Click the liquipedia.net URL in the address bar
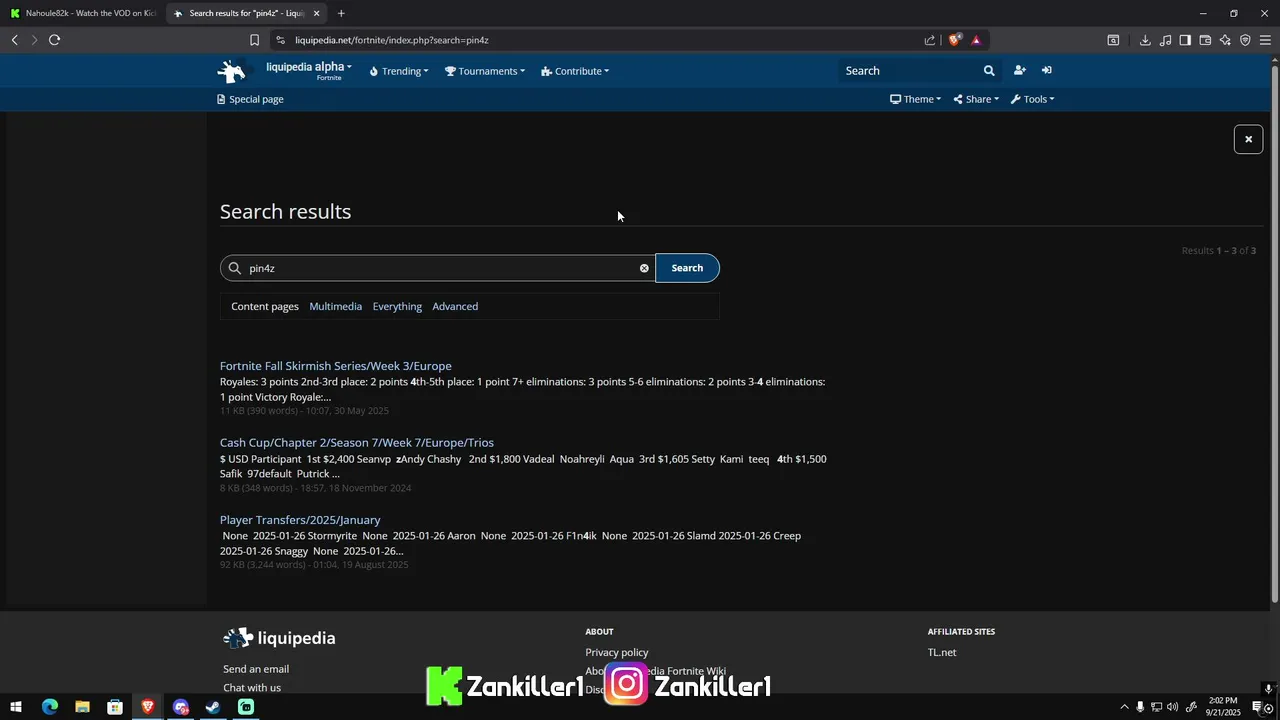The height and width of the screenshot is (720, 1280). click(391, 40)
